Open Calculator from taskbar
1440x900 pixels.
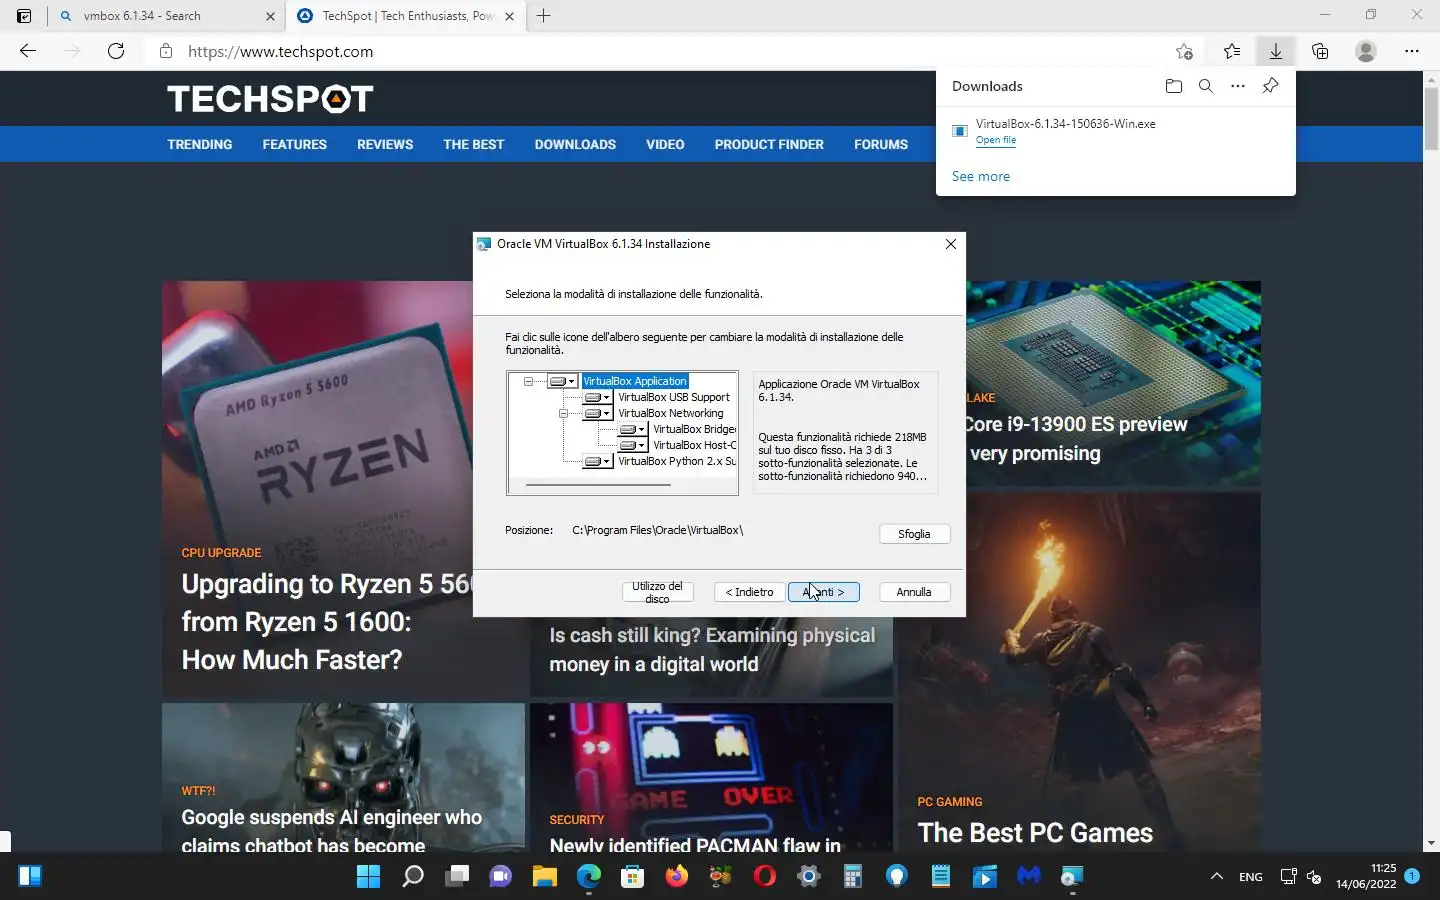point(853,877)
